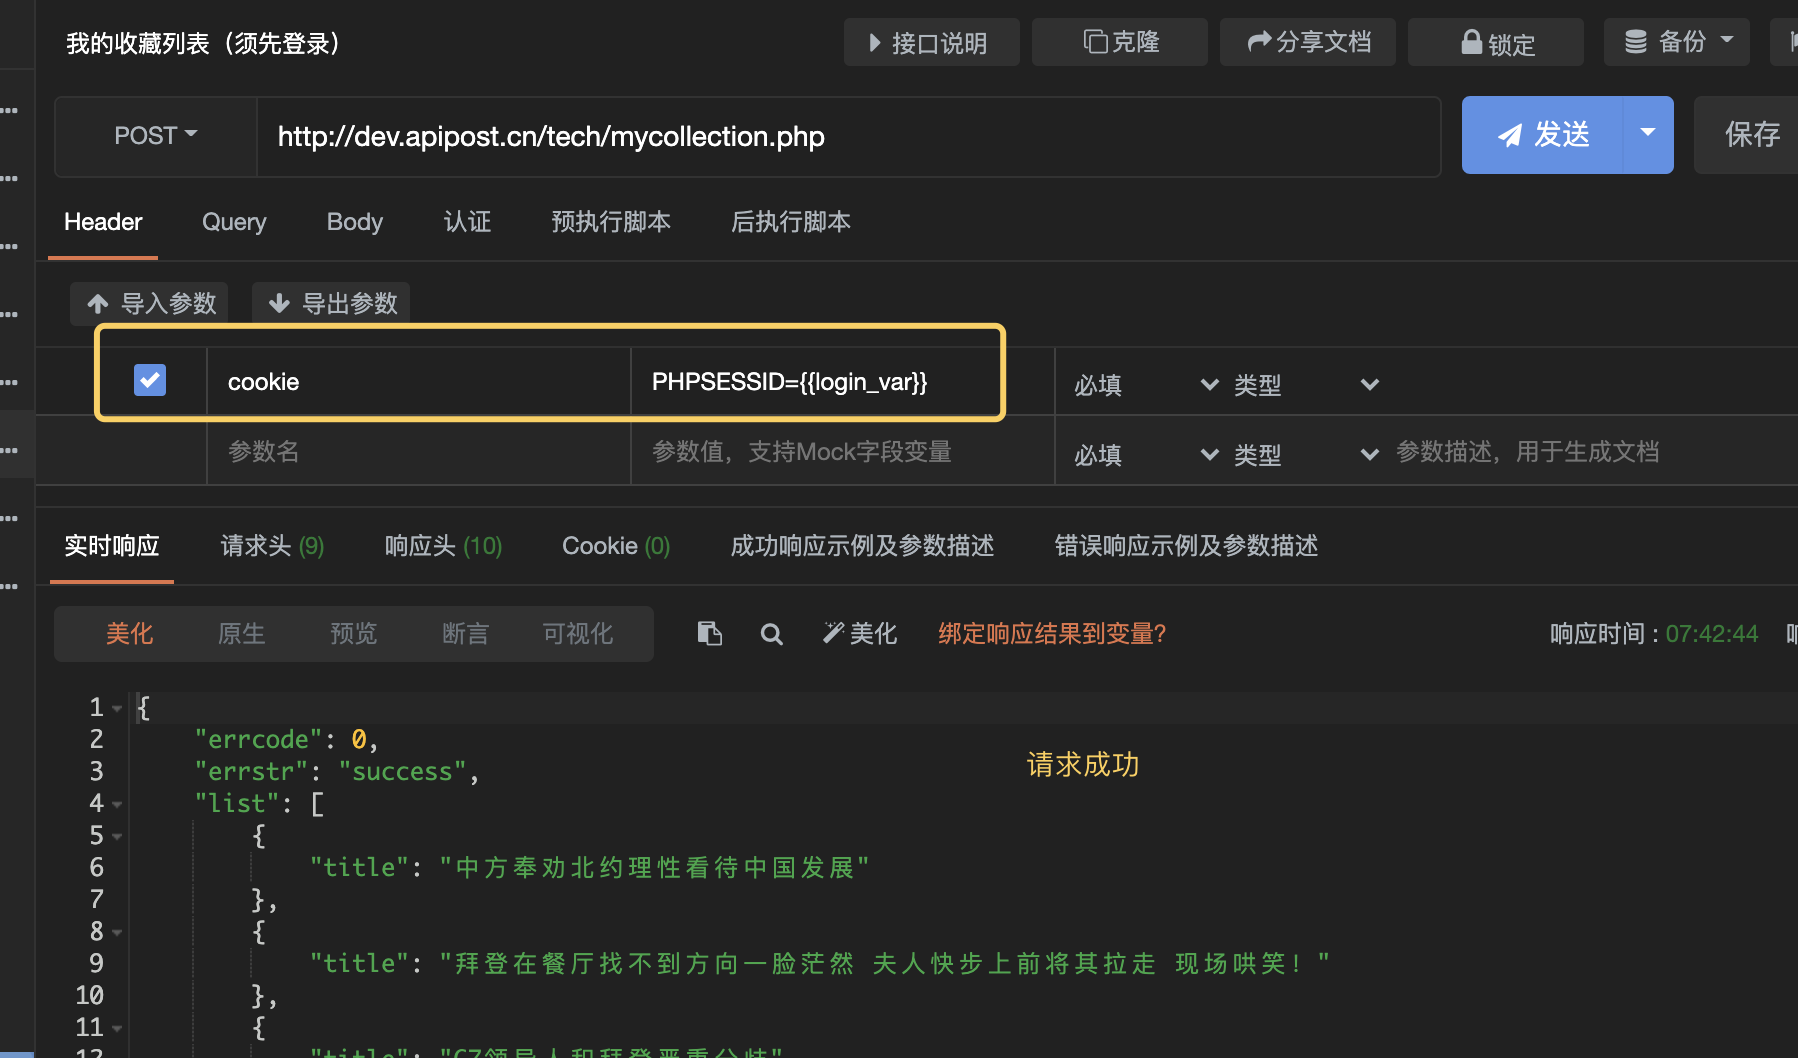
Task: Click the empty 参数名 field
Action: (418, 452)
